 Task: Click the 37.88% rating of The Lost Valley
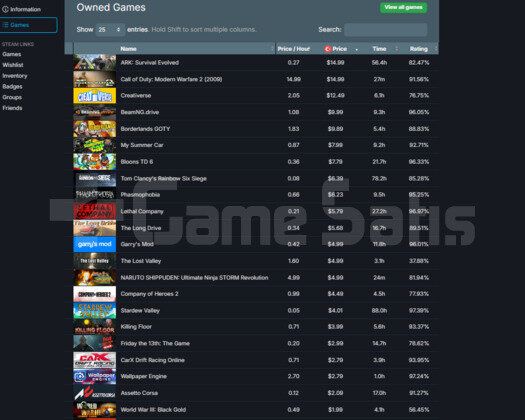419,261
